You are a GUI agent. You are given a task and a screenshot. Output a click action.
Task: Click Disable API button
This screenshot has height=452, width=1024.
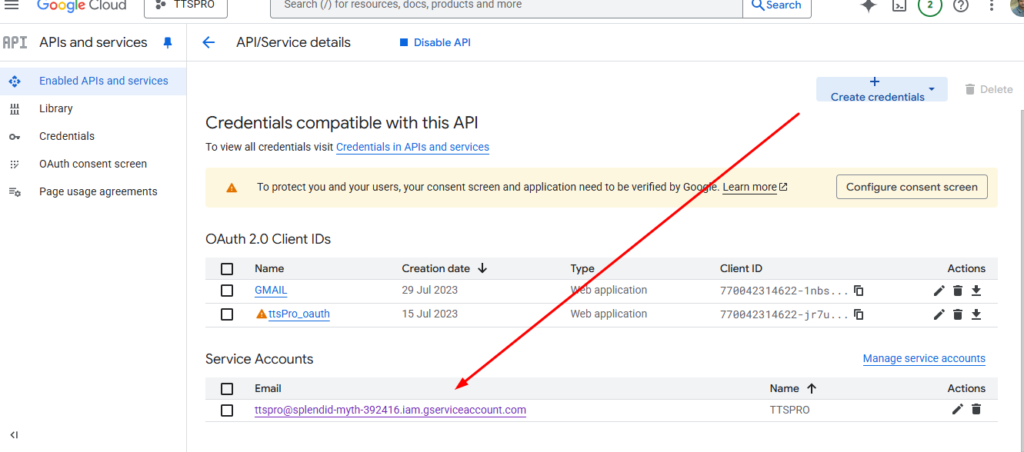[435, 42]
